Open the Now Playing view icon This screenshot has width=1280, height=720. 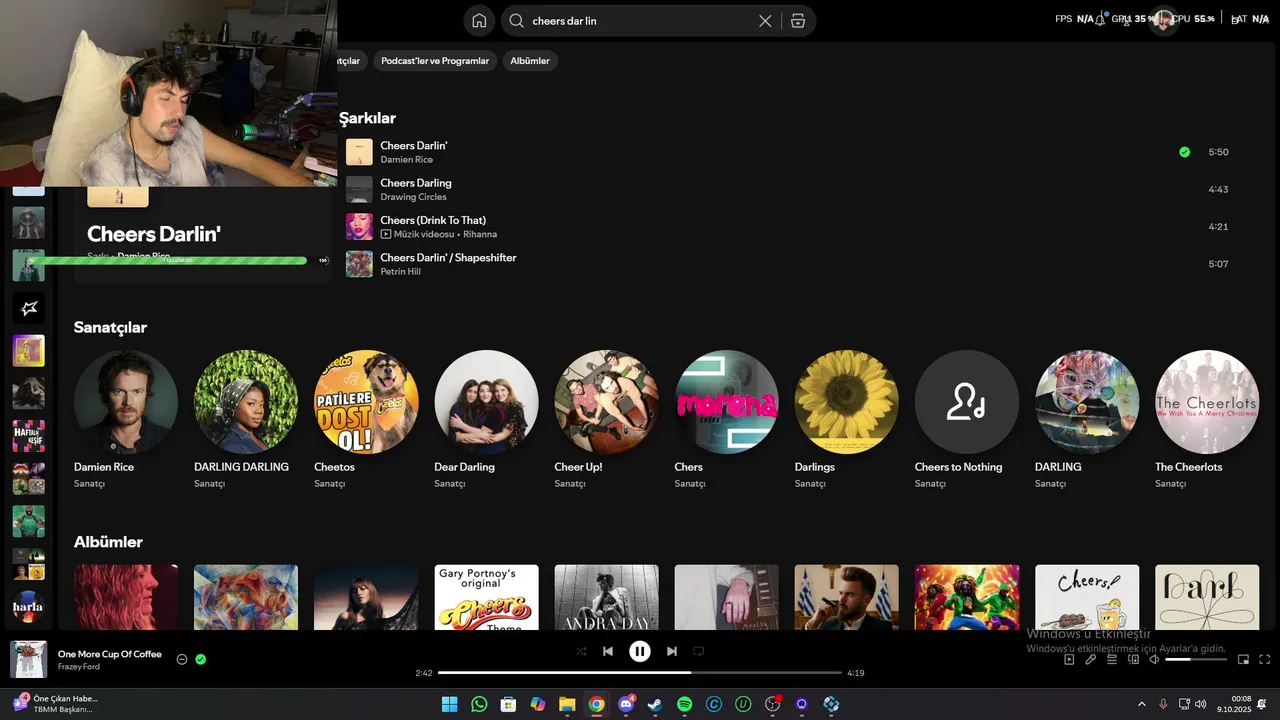tap(1069, 659)
